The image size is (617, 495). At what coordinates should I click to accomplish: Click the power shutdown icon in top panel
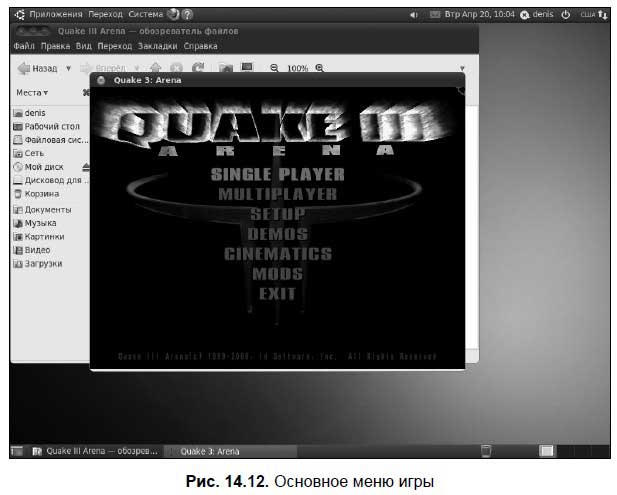tap(566, 16)
